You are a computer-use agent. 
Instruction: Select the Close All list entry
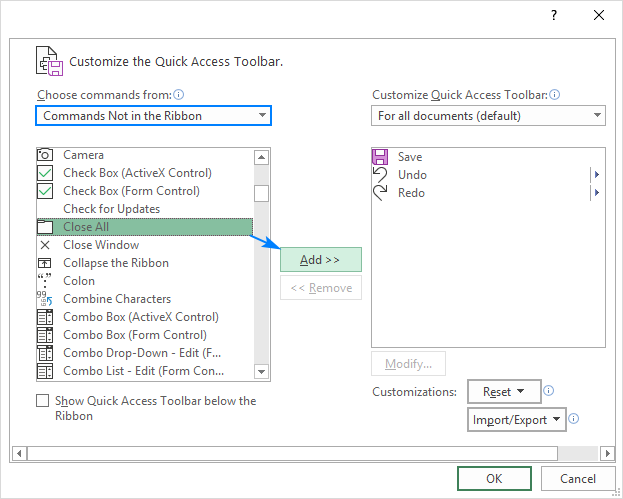144,227
